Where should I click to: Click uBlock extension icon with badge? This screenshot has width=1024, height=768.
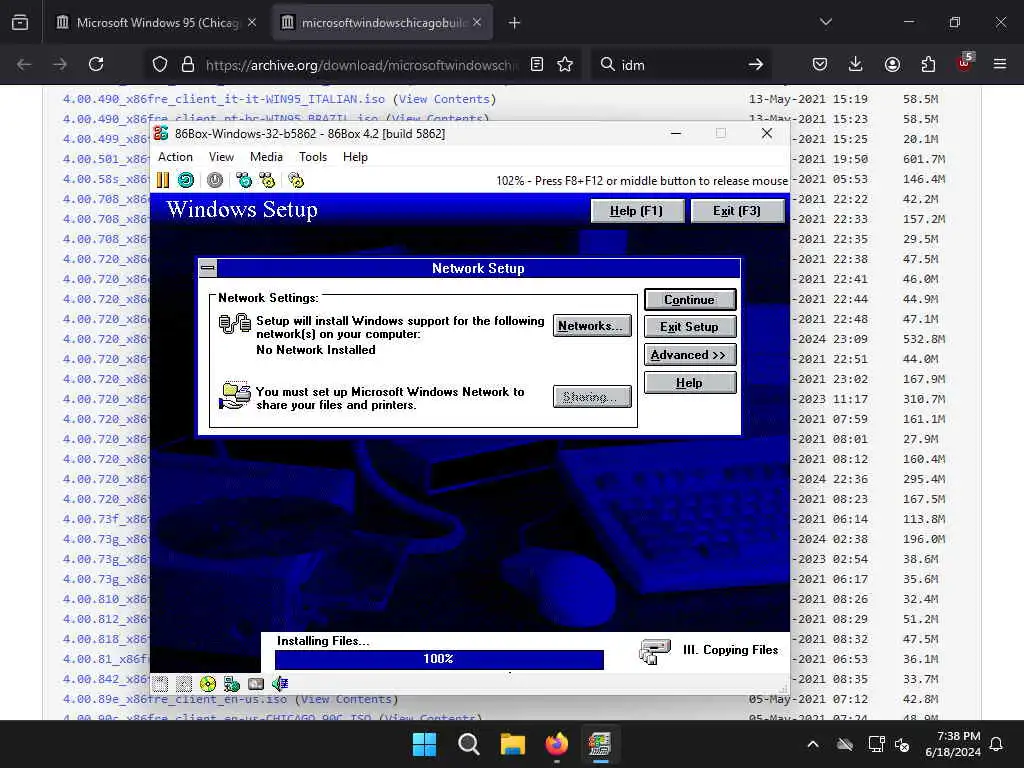click(965, 63)
